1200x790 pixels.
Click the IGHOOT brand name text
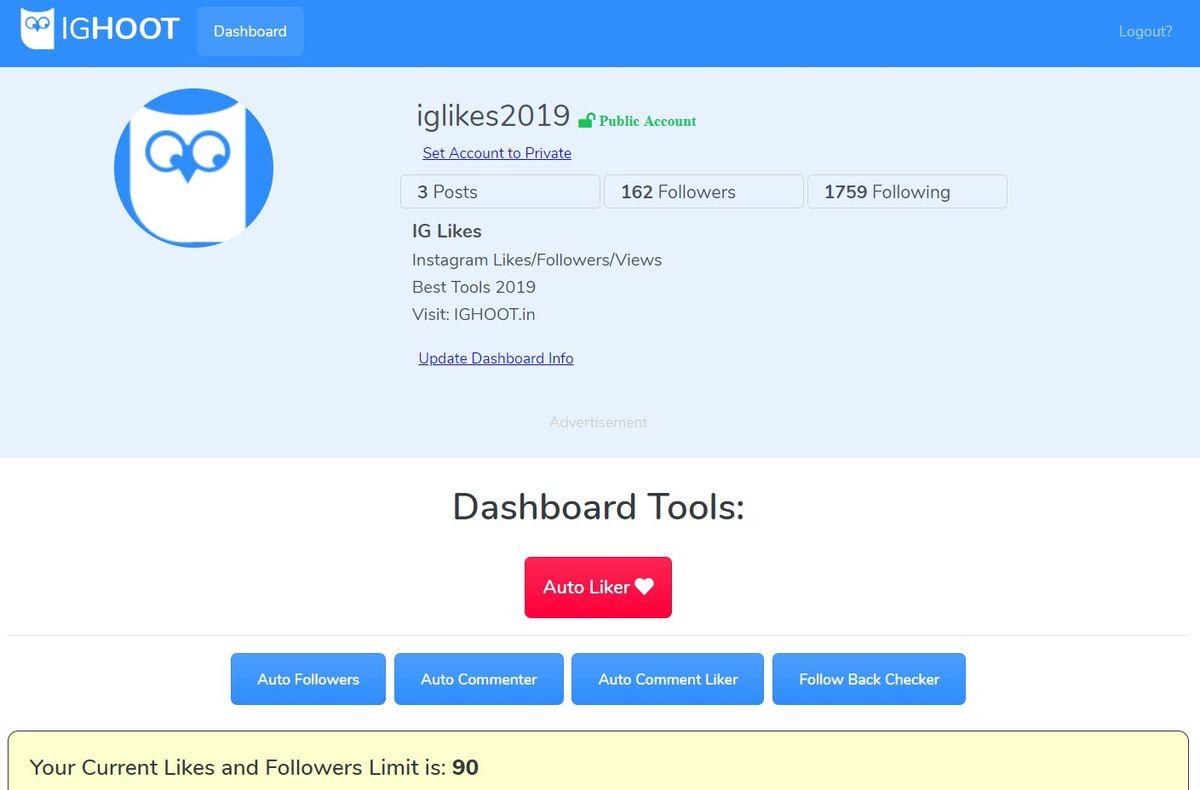120,29
